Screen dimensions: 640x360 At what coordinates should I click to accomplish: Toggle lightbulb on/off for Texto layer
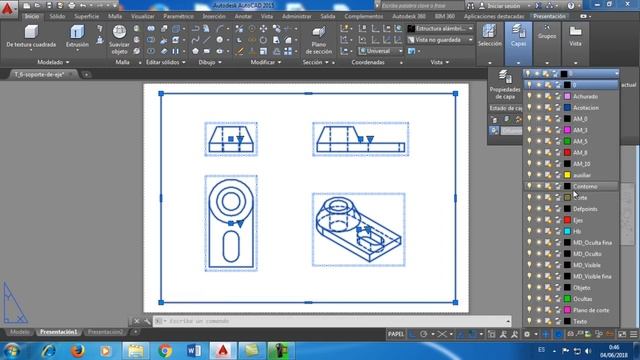[529, 321]
